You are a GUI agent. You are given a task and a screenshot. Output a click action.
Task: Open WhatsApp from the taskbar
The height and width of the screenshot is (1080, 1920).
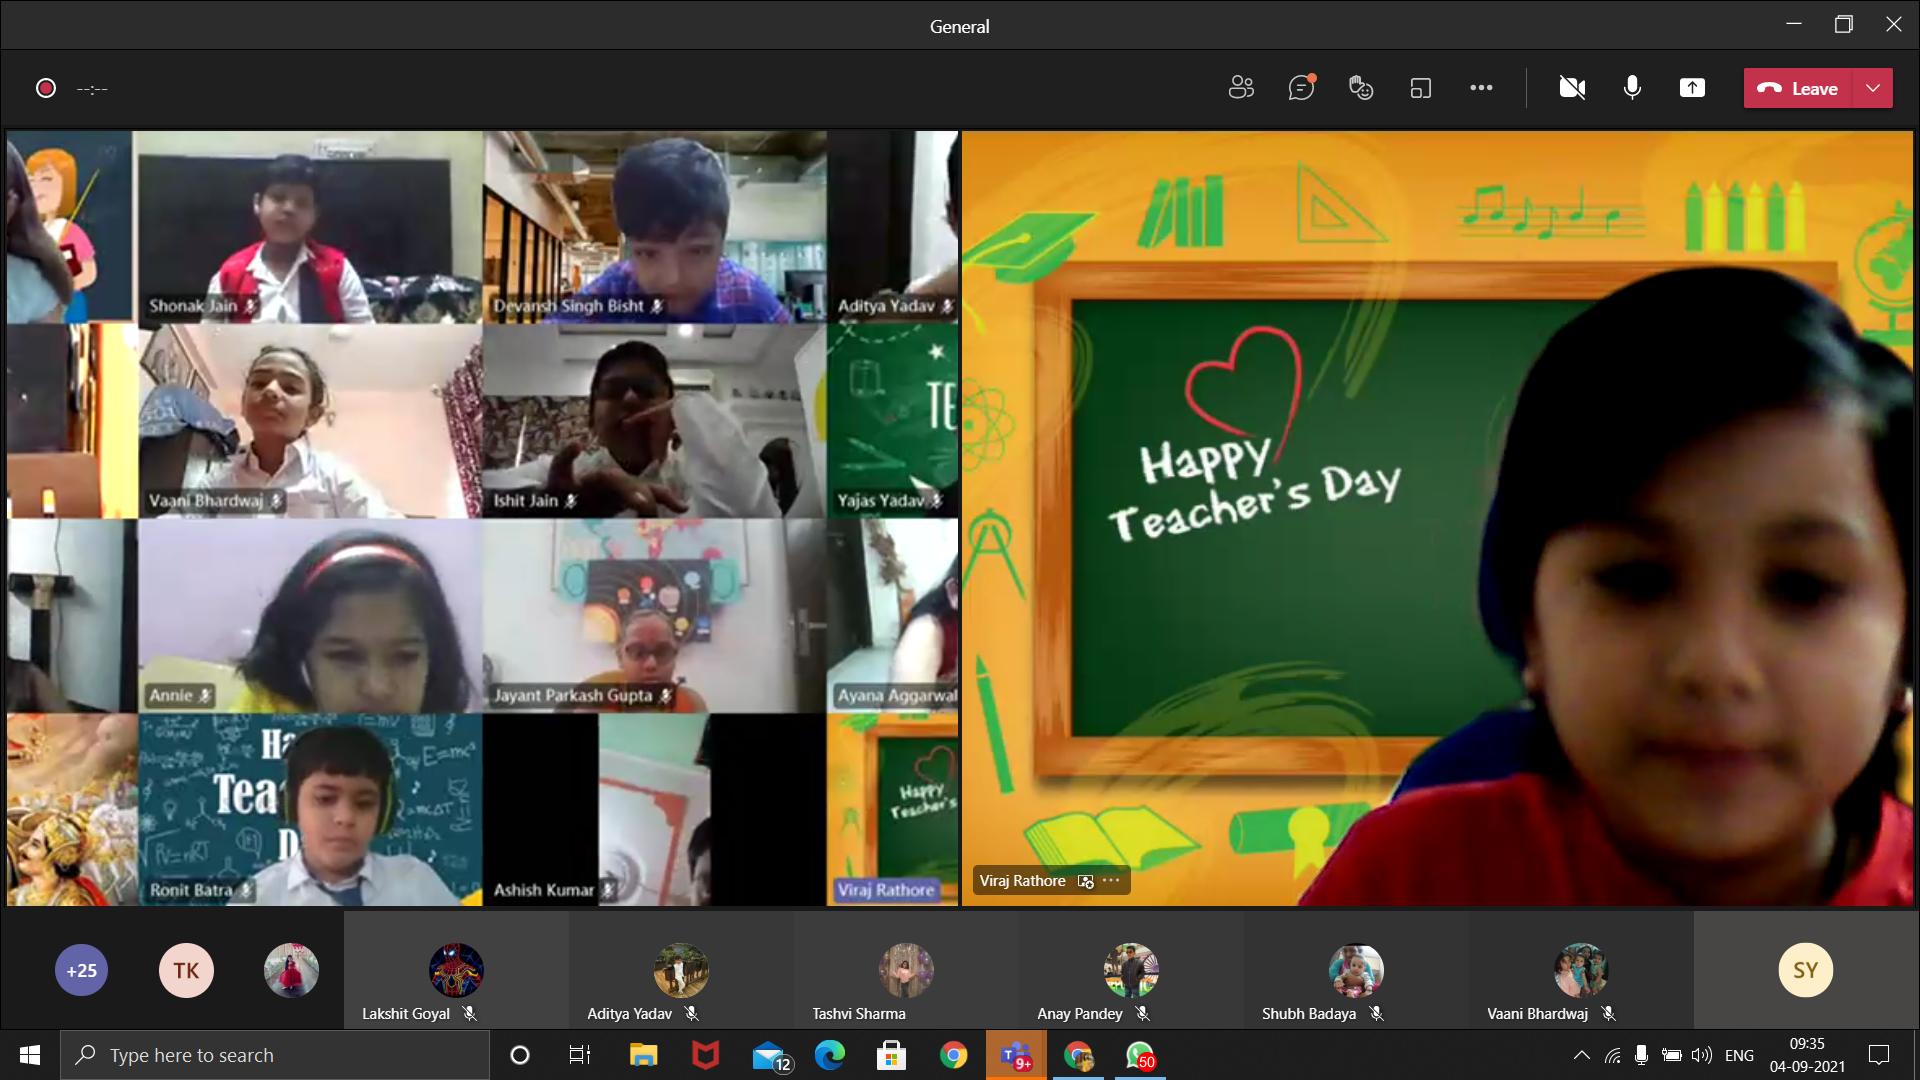point(1140,1055)
